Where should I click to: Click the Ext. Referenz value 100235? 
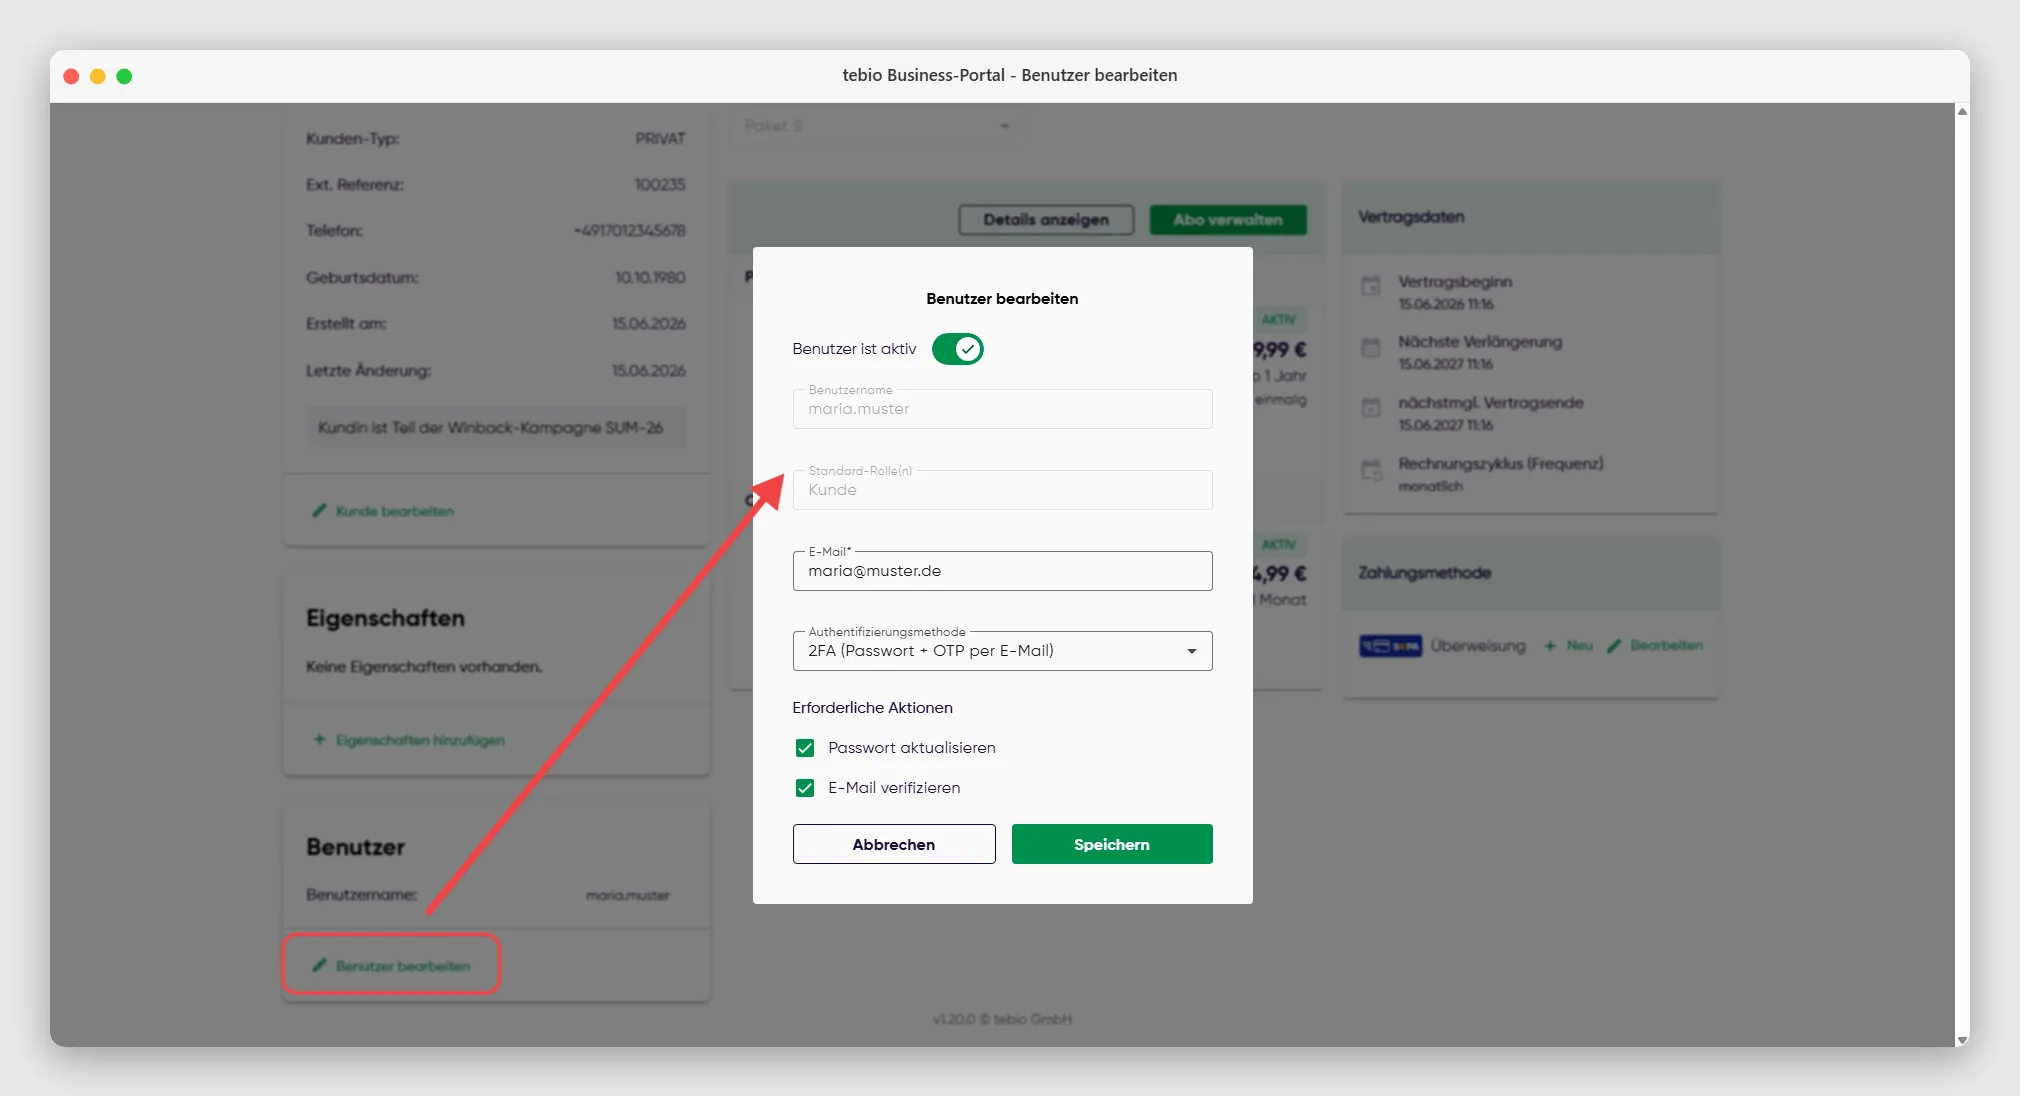point(660,185)
